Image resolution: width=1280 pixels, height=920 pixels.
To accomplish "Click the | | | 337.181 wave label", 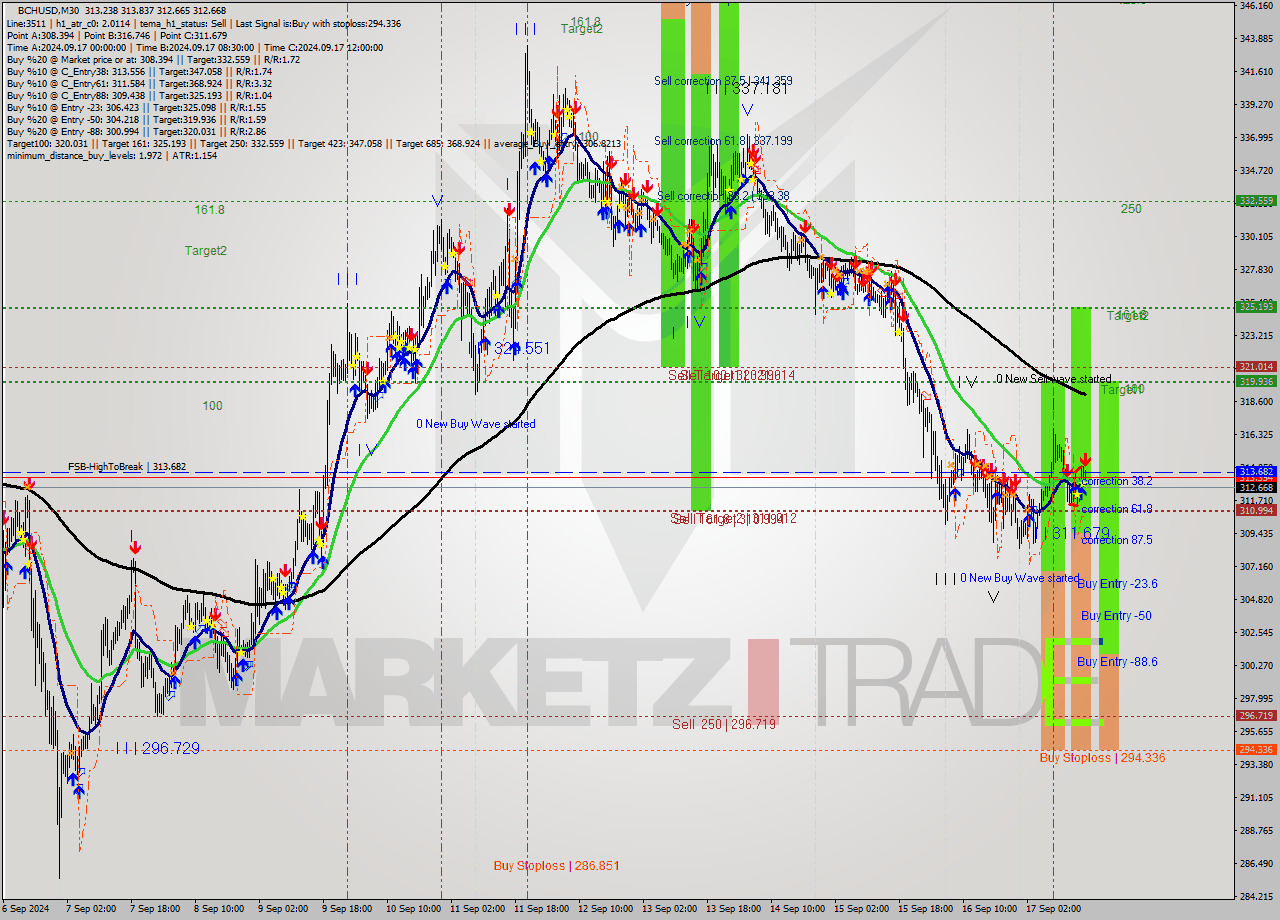I will click(749, 90).
